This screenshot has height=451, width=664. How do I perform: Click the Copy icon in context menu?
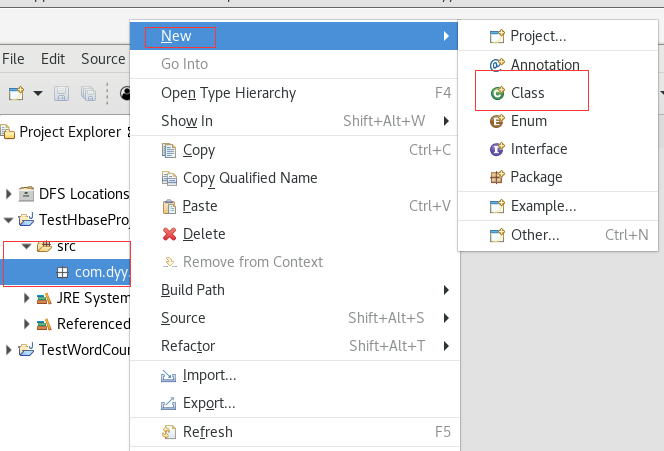pos(169,150)
